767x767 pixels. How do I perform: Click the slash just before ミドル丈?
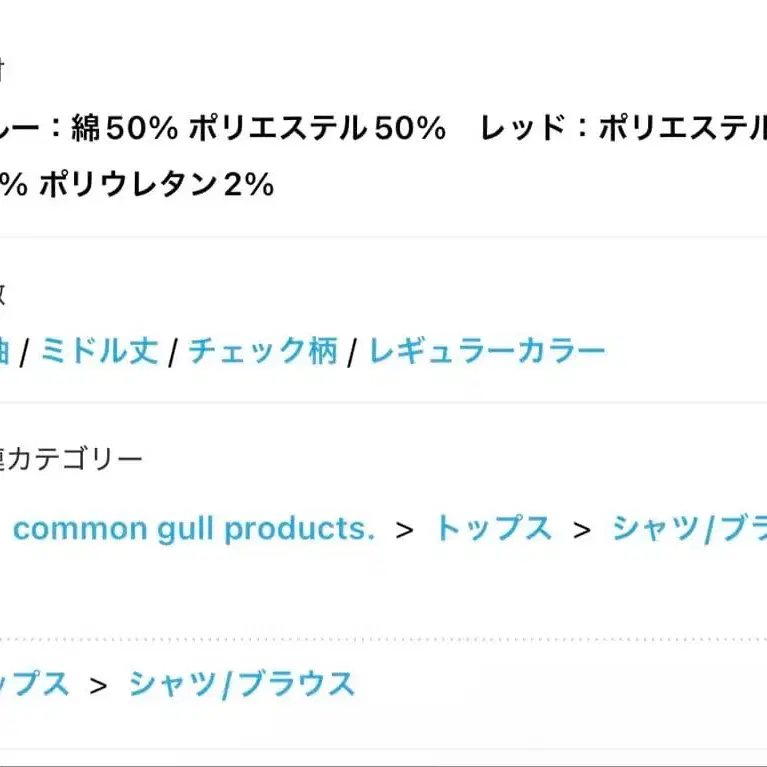coord(24,352)
